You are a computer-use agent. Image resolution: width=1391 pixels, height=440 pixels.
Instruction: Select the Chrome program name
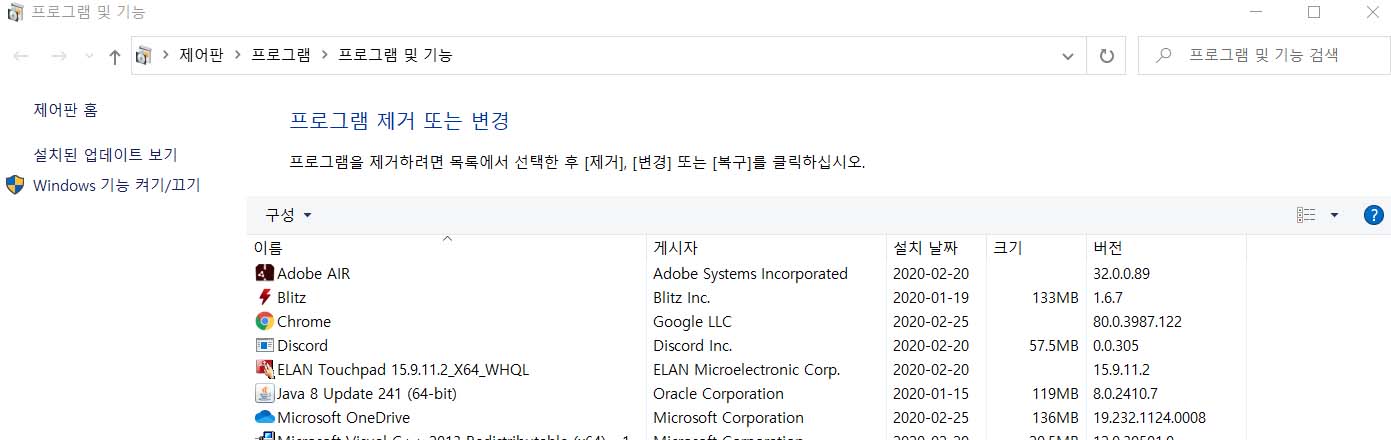(304, 321)
